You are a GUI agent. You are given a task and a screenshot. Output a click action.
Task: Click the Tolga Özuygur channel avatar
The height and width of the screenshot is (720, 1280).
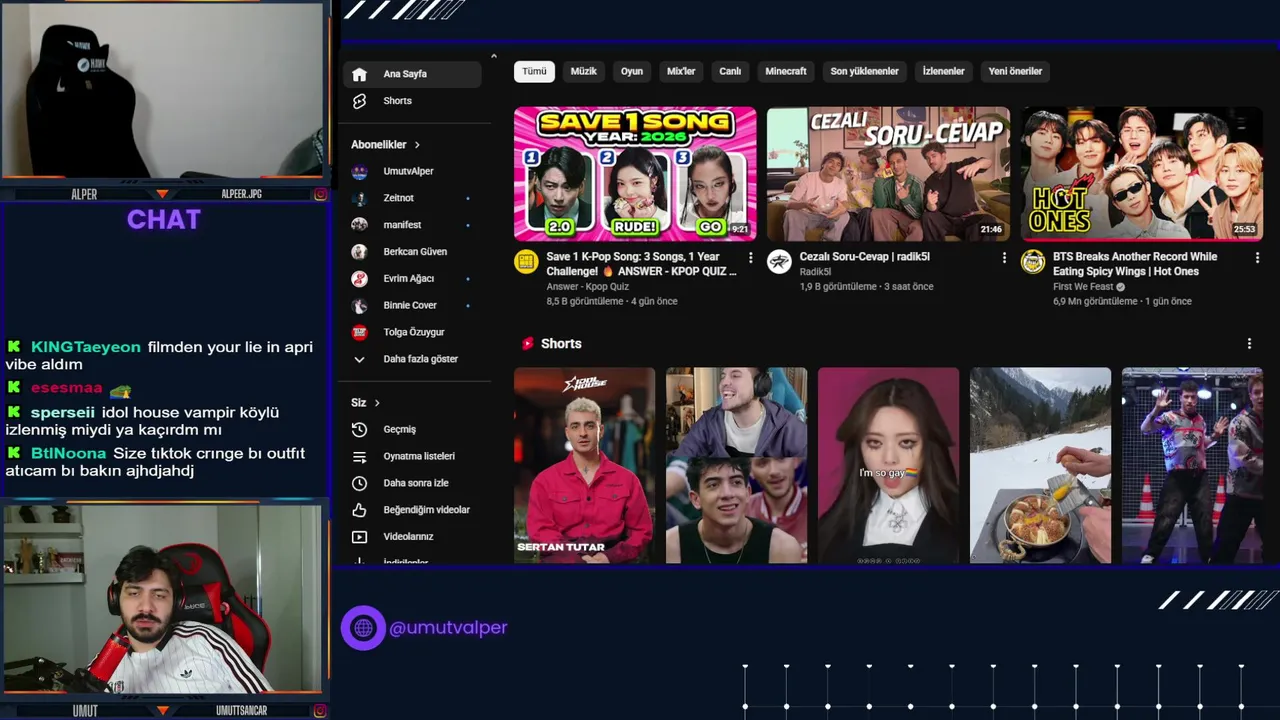(360, 332)
